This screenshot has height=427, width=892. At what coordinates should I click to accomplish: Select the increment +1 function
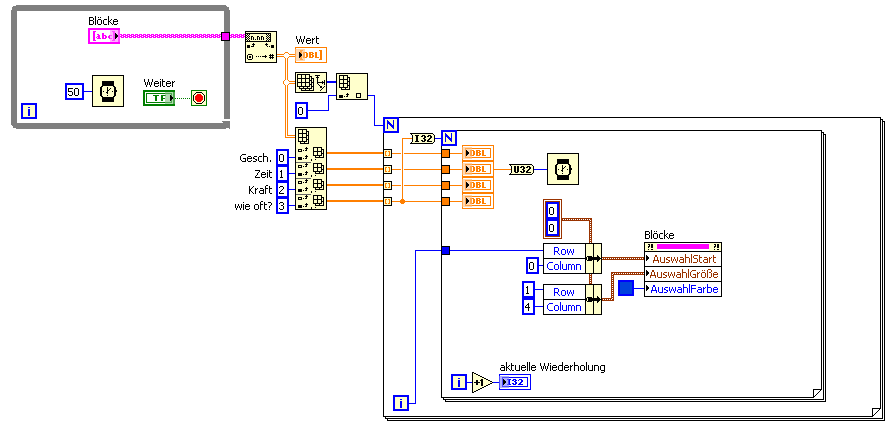(482, 382)
